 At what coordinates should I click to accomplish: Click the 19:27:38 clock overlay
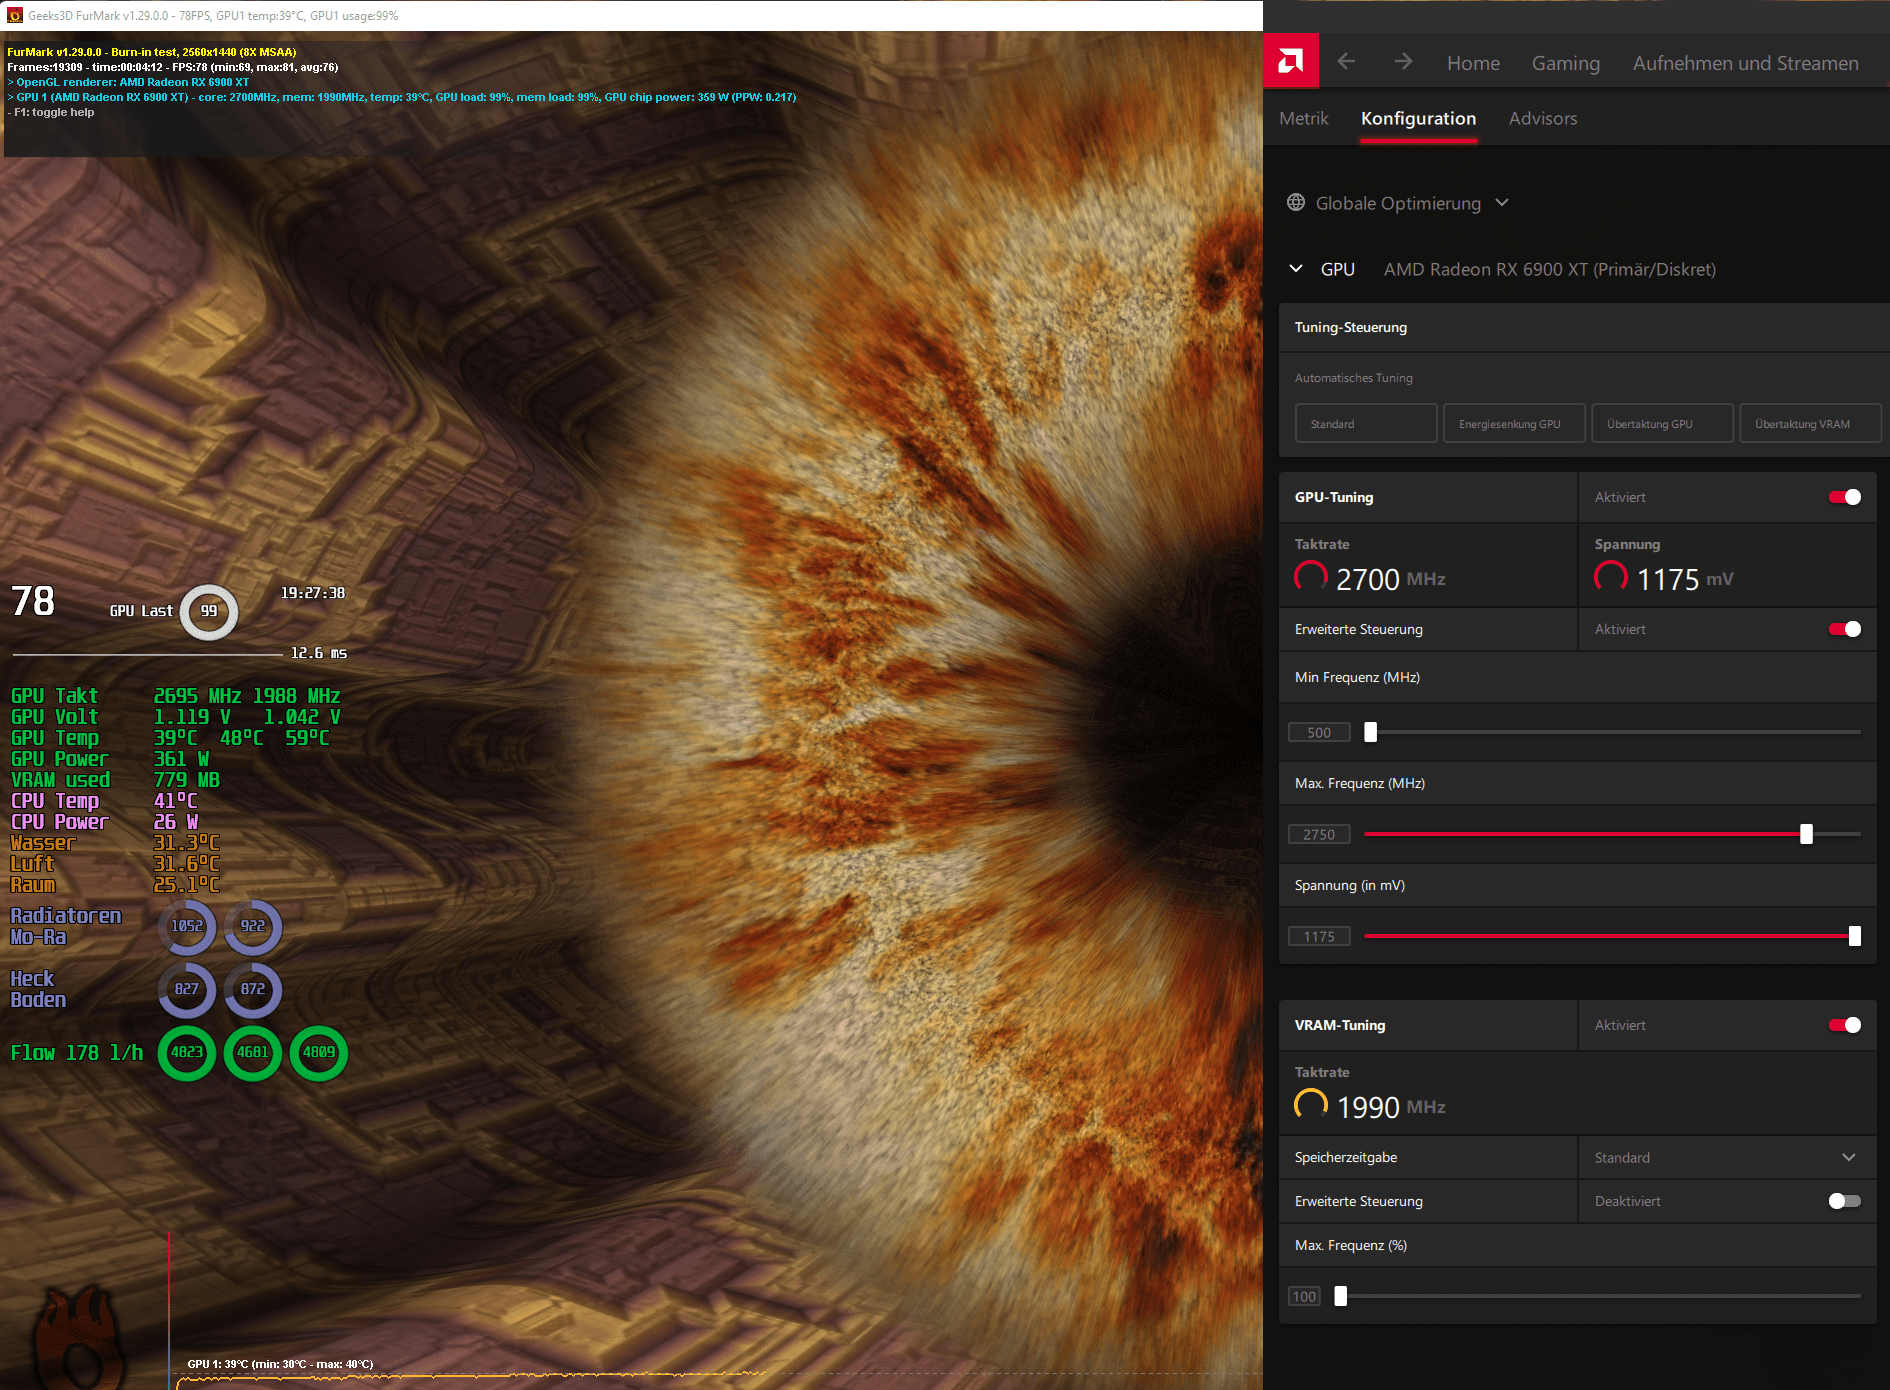pyautogui.click(x=313, y=593)
